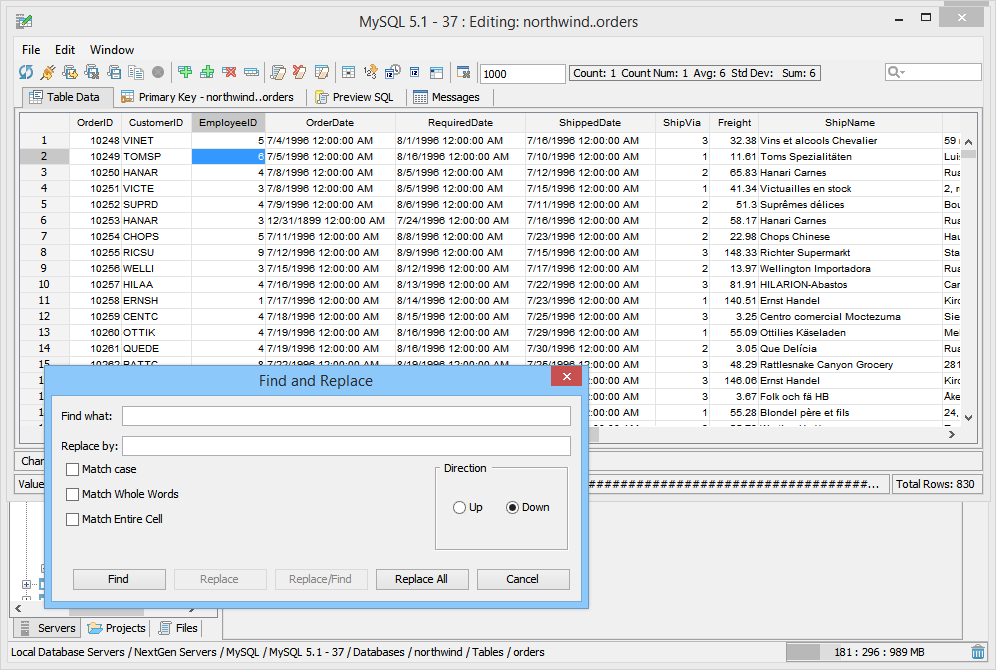Click the row limit field showing 1000

[522, 74]
